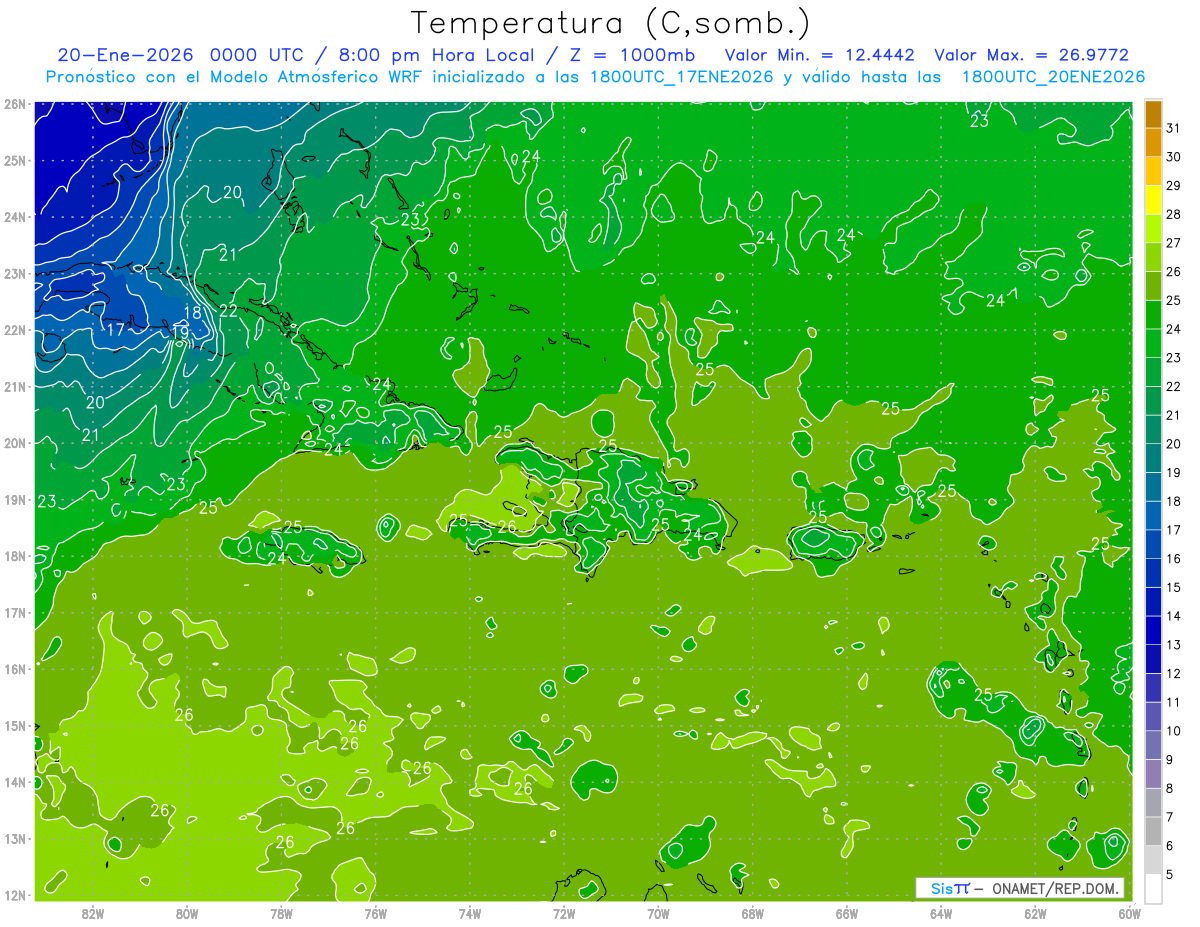The height and width of the screenshot is (927, 1200).
Task: Click the dark orange swatch above 31
Action: click(x=1153, y=114)
